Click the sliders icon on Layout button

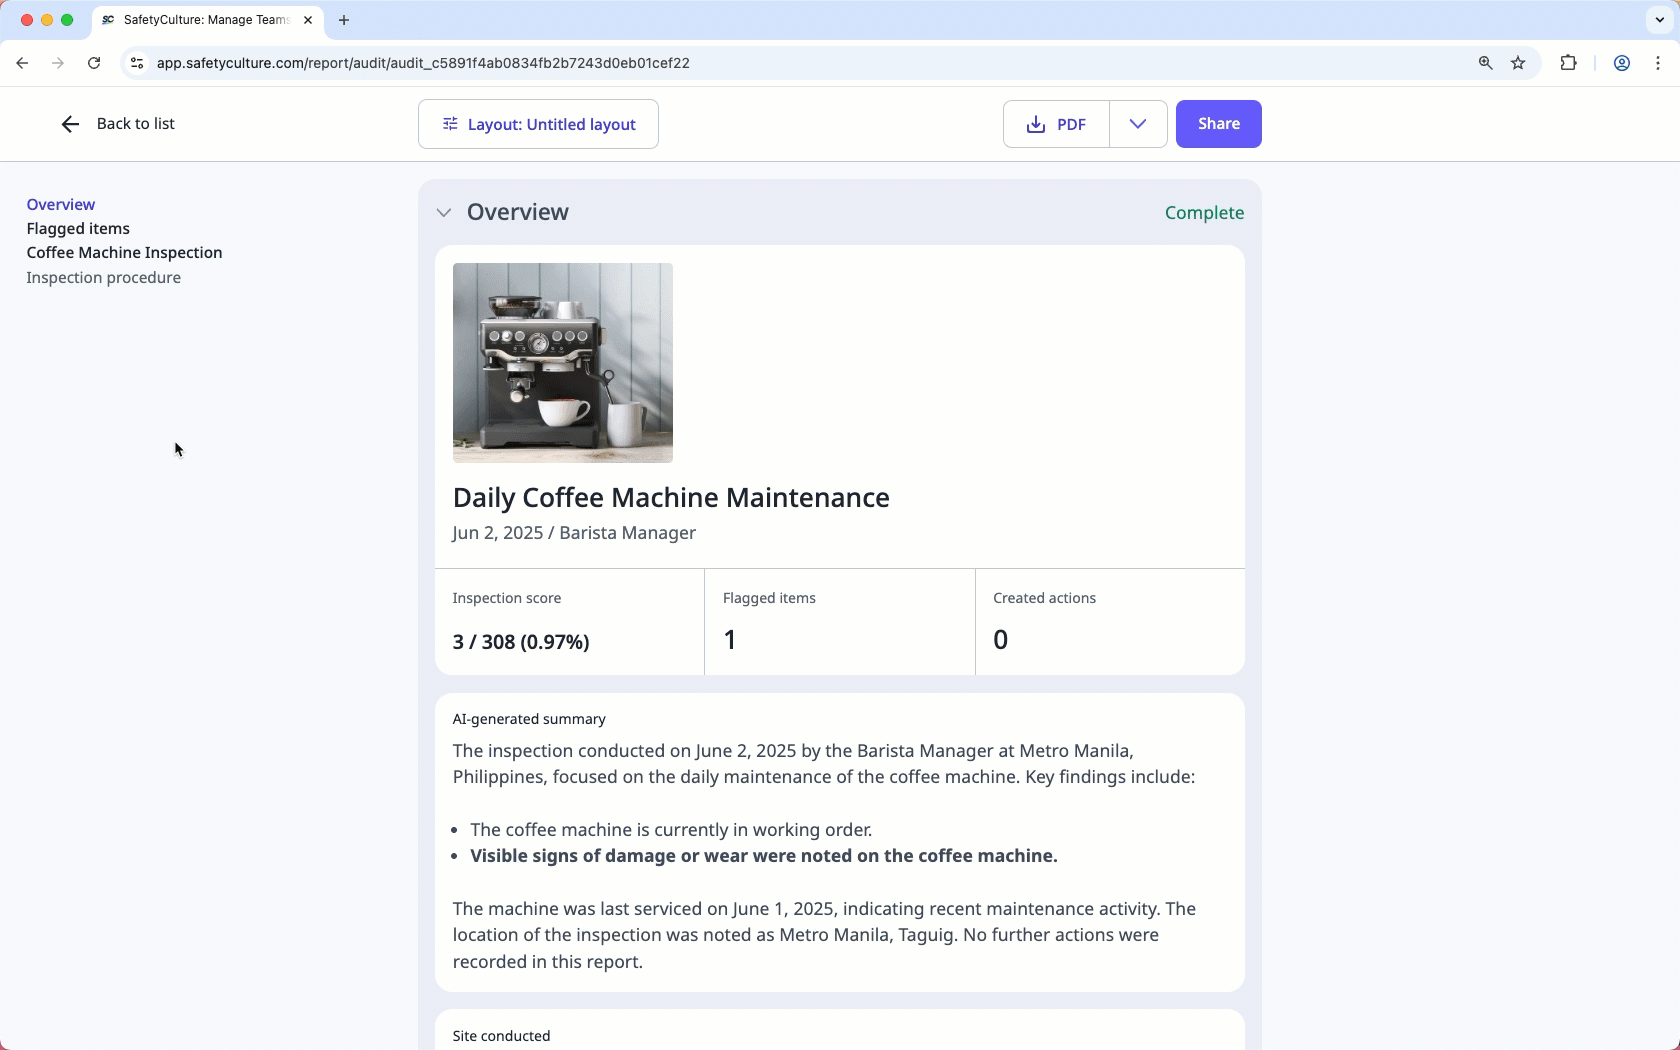(450, 124)
